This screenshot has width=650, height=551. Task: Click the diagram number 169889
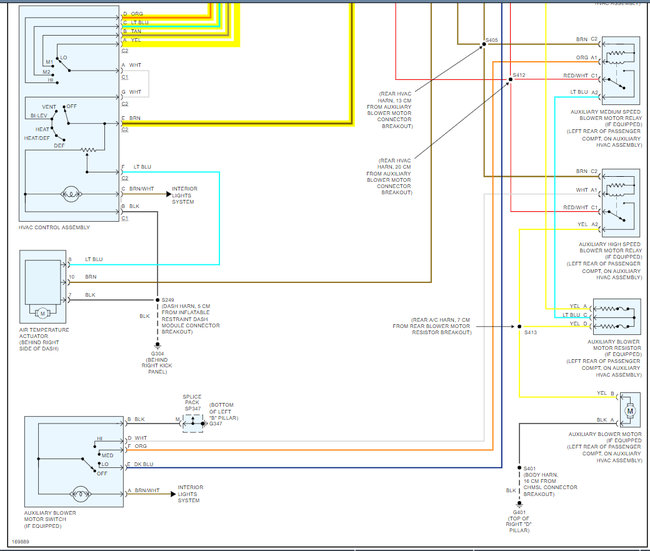pyautogui.click(x=20, y=541)
